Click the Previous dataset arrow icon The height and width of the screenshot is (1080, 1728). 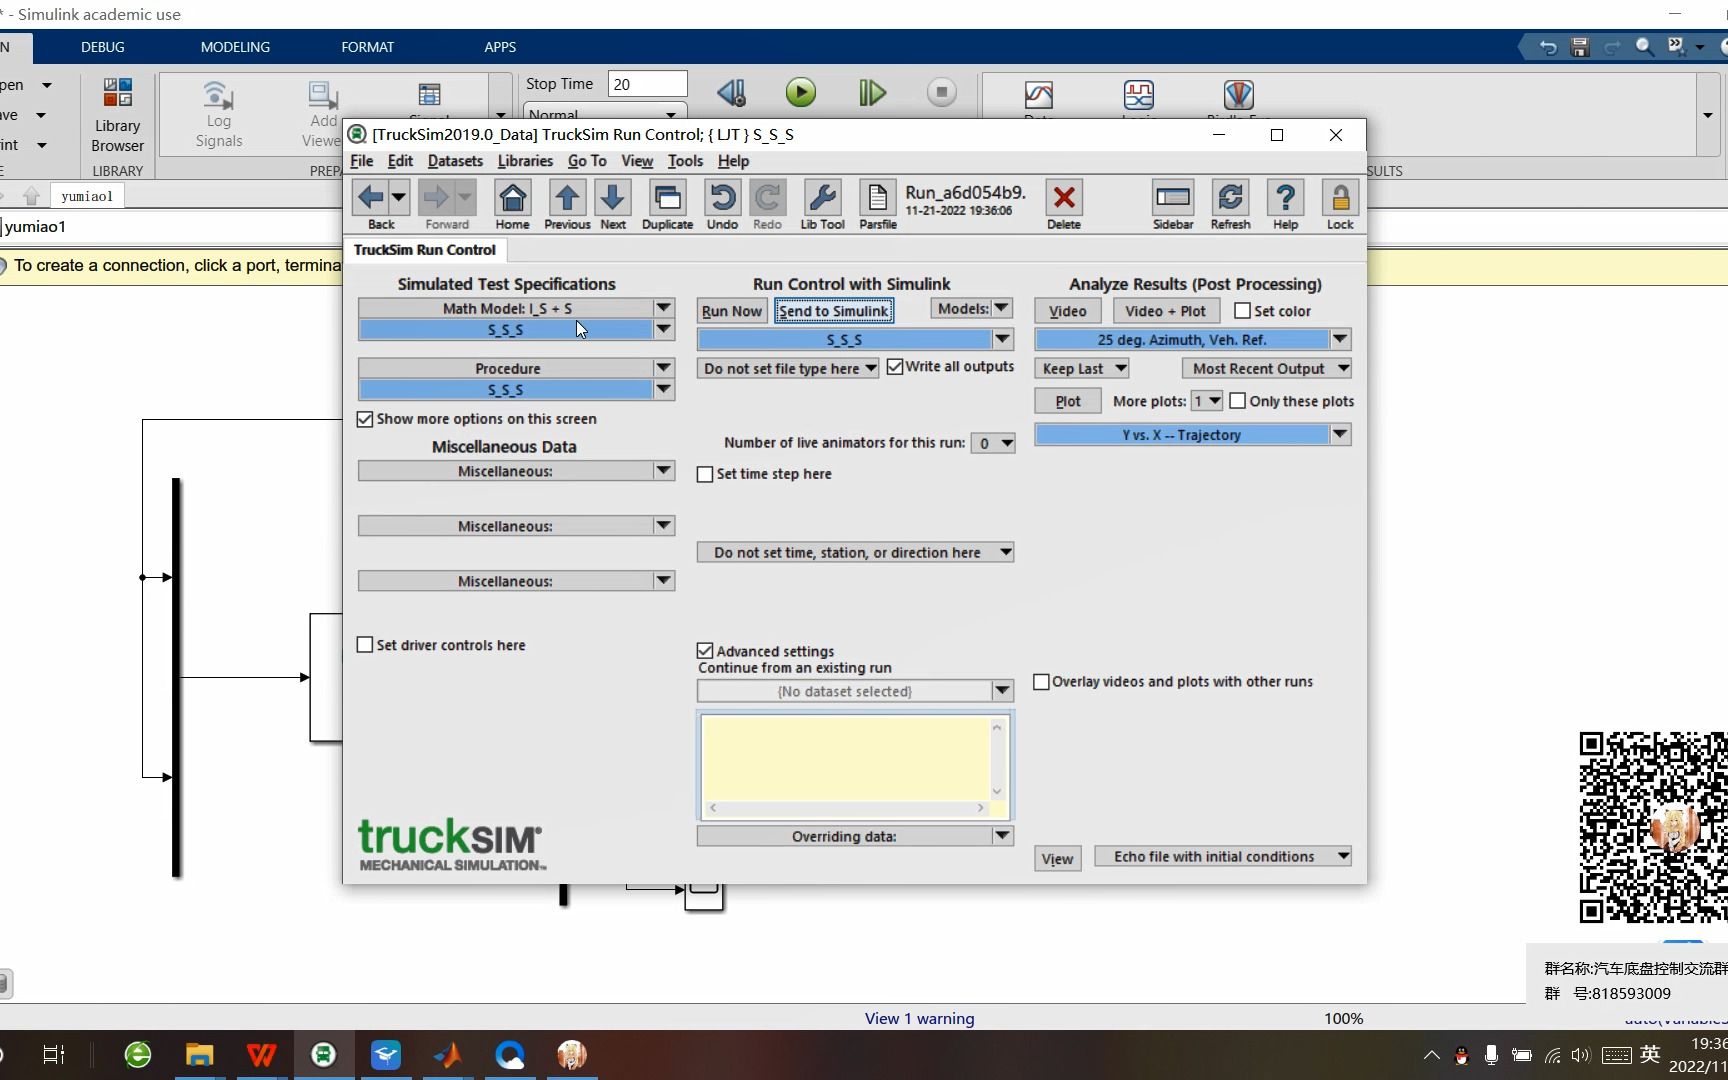[x=567, y=198]
